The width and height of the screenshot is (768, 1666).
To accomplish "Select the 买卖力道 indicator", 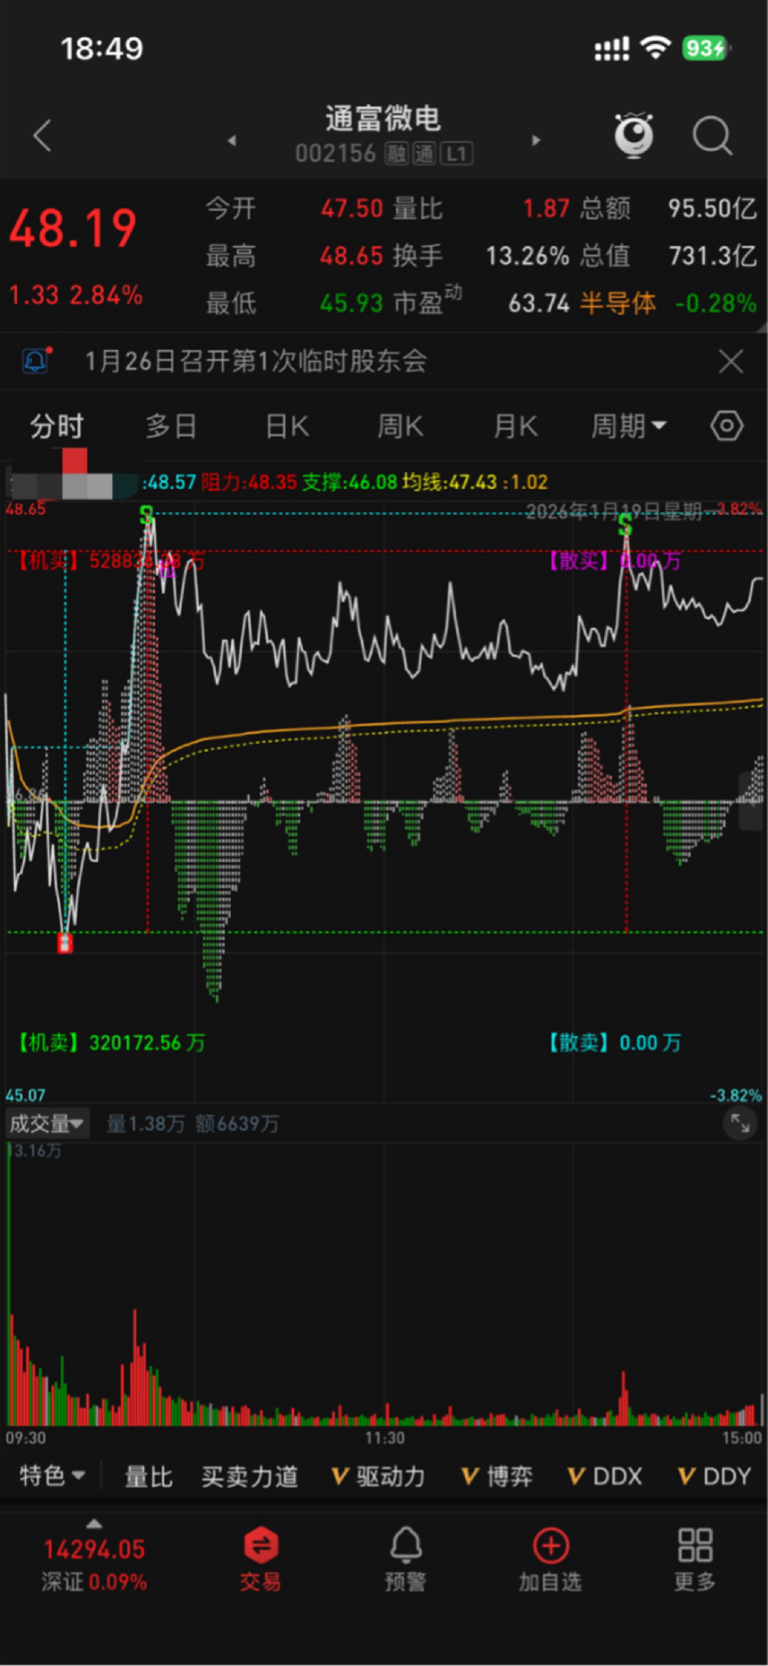I will 250,1476.
